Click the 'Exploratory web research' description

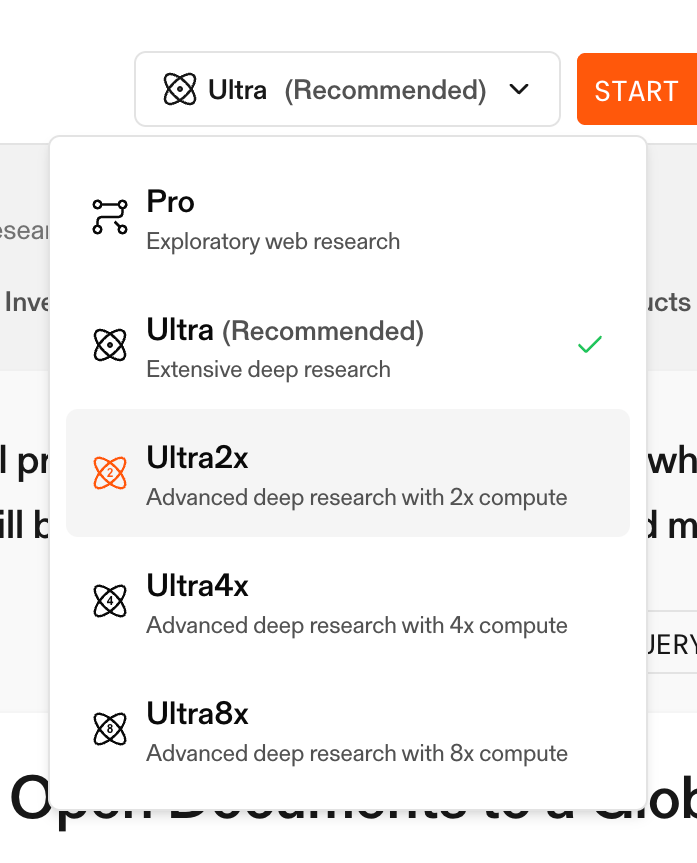pos(273,241)
